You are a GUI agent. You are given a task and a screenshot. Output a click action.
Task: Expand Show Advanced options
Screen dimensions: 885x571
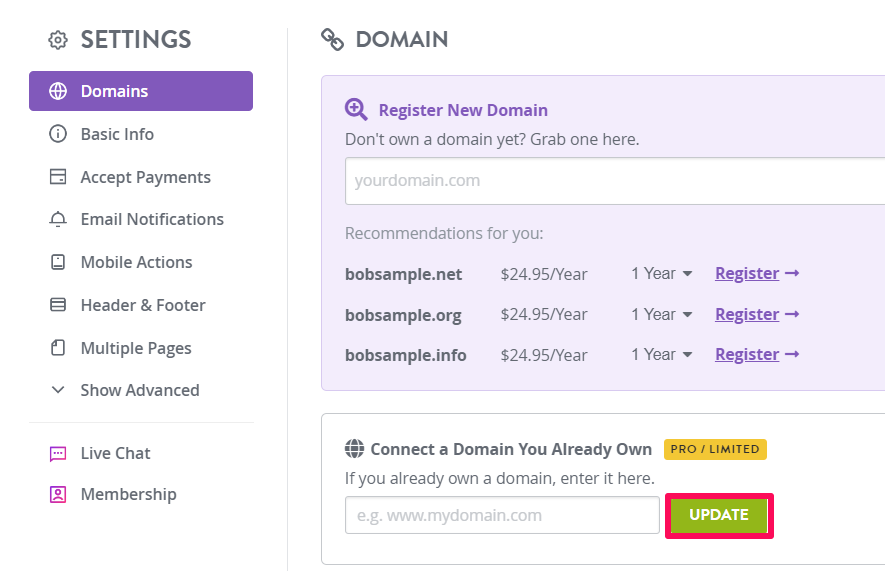tap(140, 390)
